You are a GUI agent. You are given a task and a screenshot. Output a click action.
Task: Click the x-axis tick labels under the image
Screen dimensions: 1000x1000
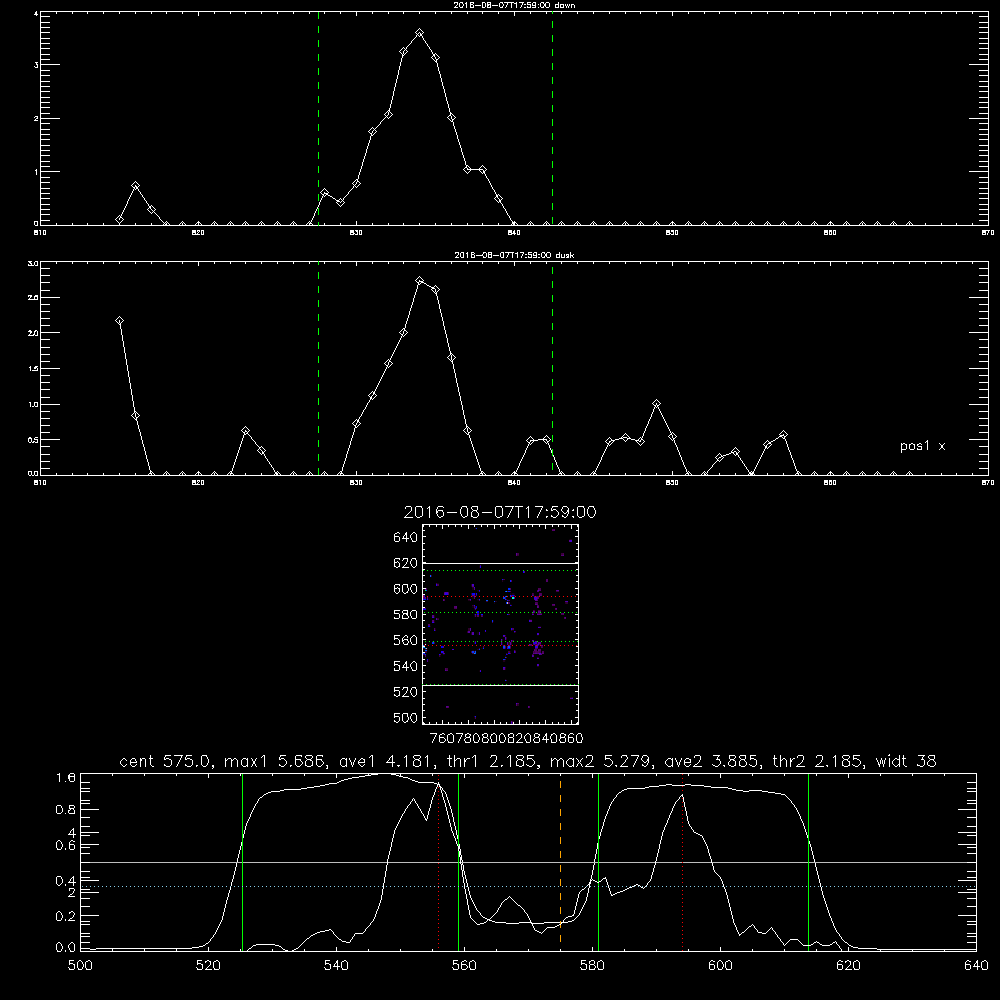[506, 739]
